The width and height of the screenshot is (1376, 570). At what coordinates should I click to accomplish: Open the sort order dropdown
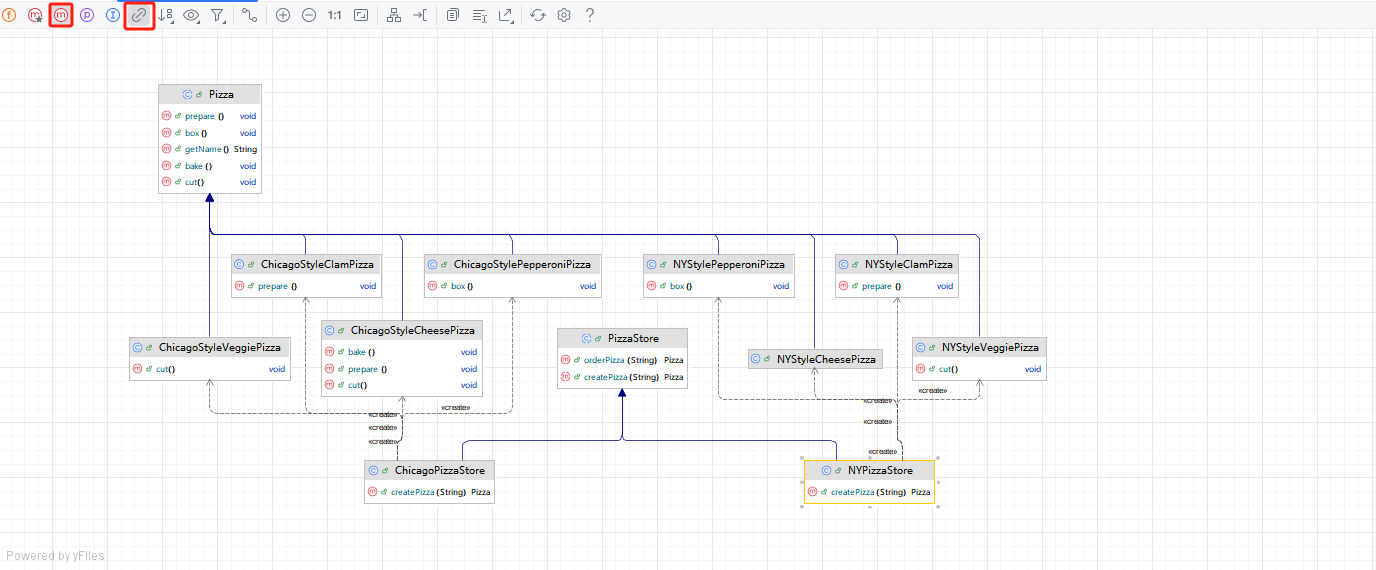click(x=166, y=16)
